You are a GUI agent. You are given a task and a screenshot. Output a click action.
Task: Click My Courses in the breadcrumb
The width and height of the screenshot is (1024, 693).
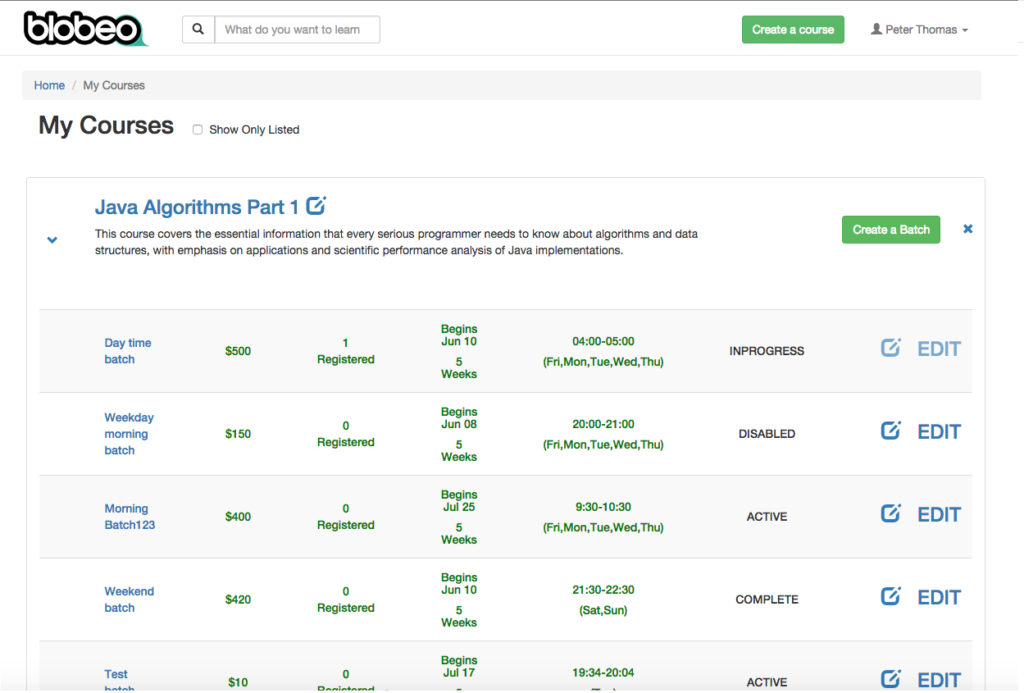point(114,86)
